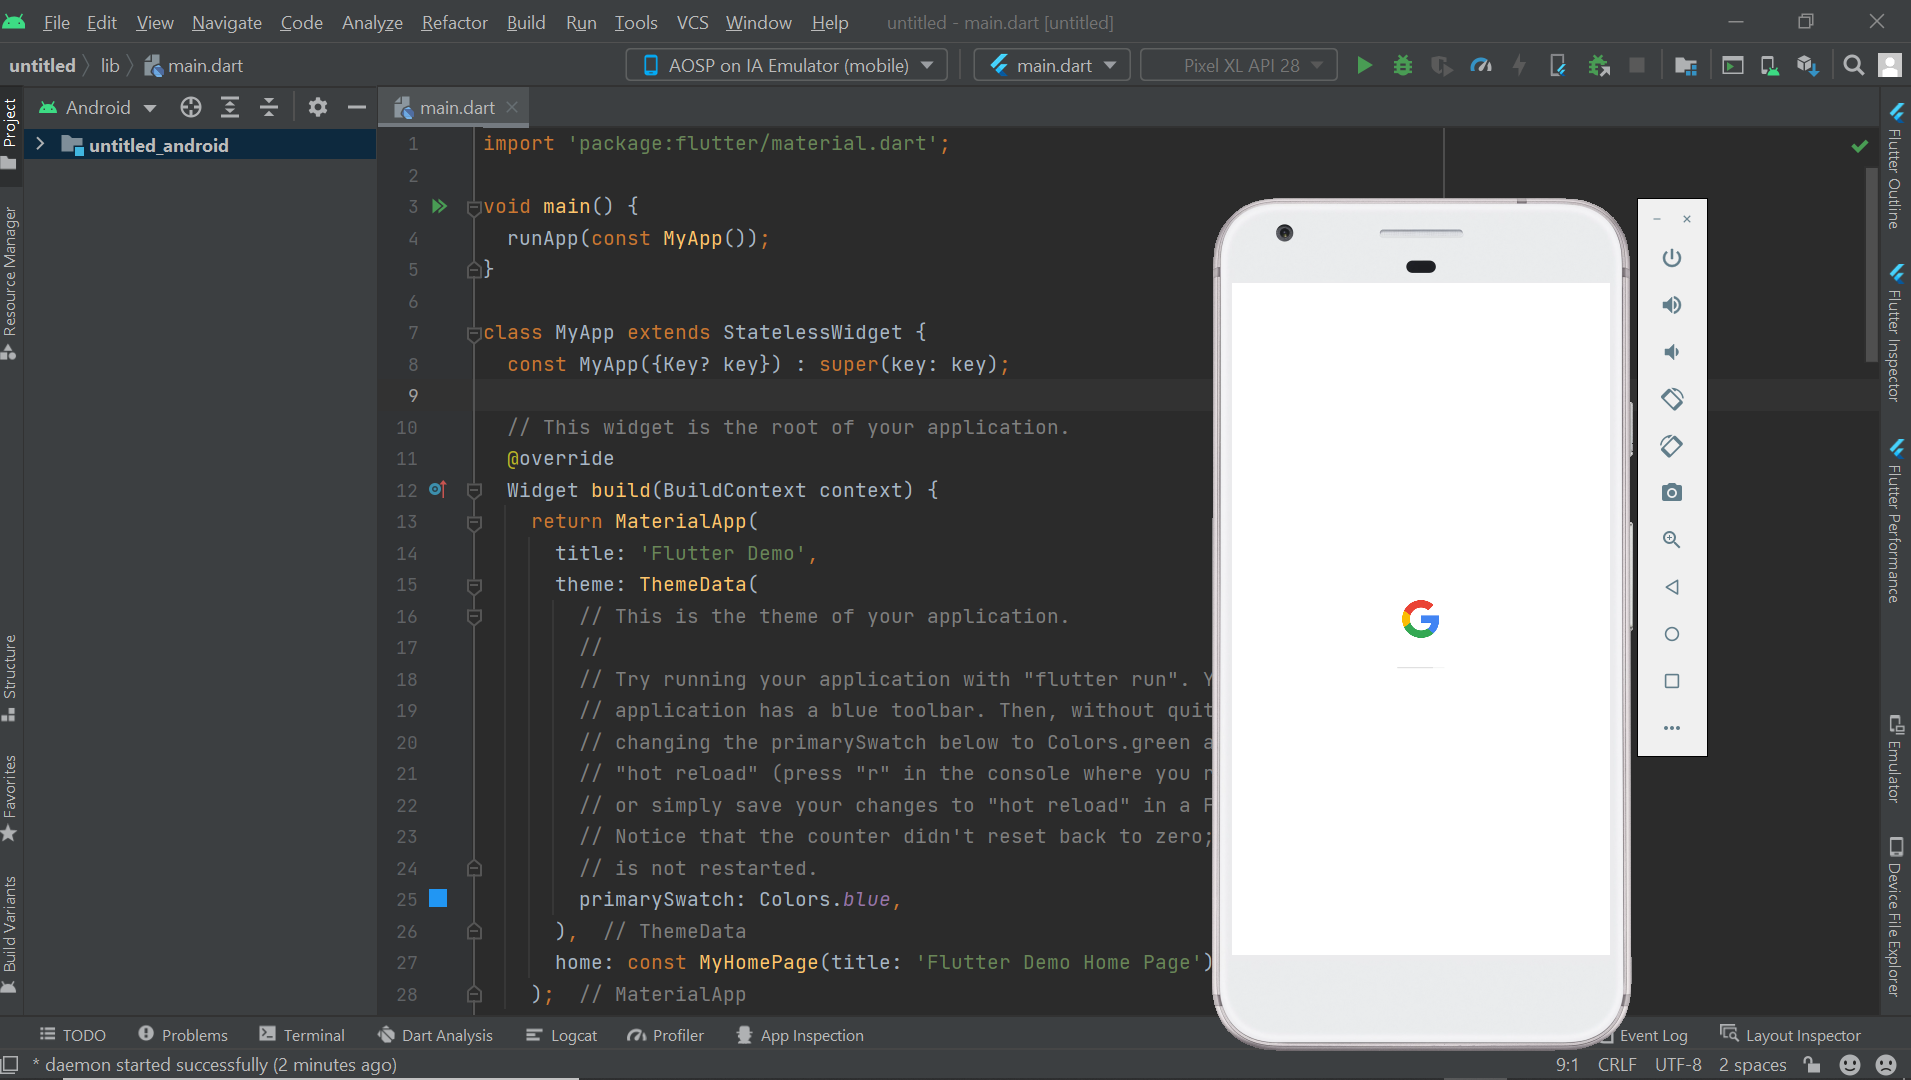Fold the MaterialApp block at line 13
The width and height of the screenshot is (1911, 1080).
[x=474, y=522]
